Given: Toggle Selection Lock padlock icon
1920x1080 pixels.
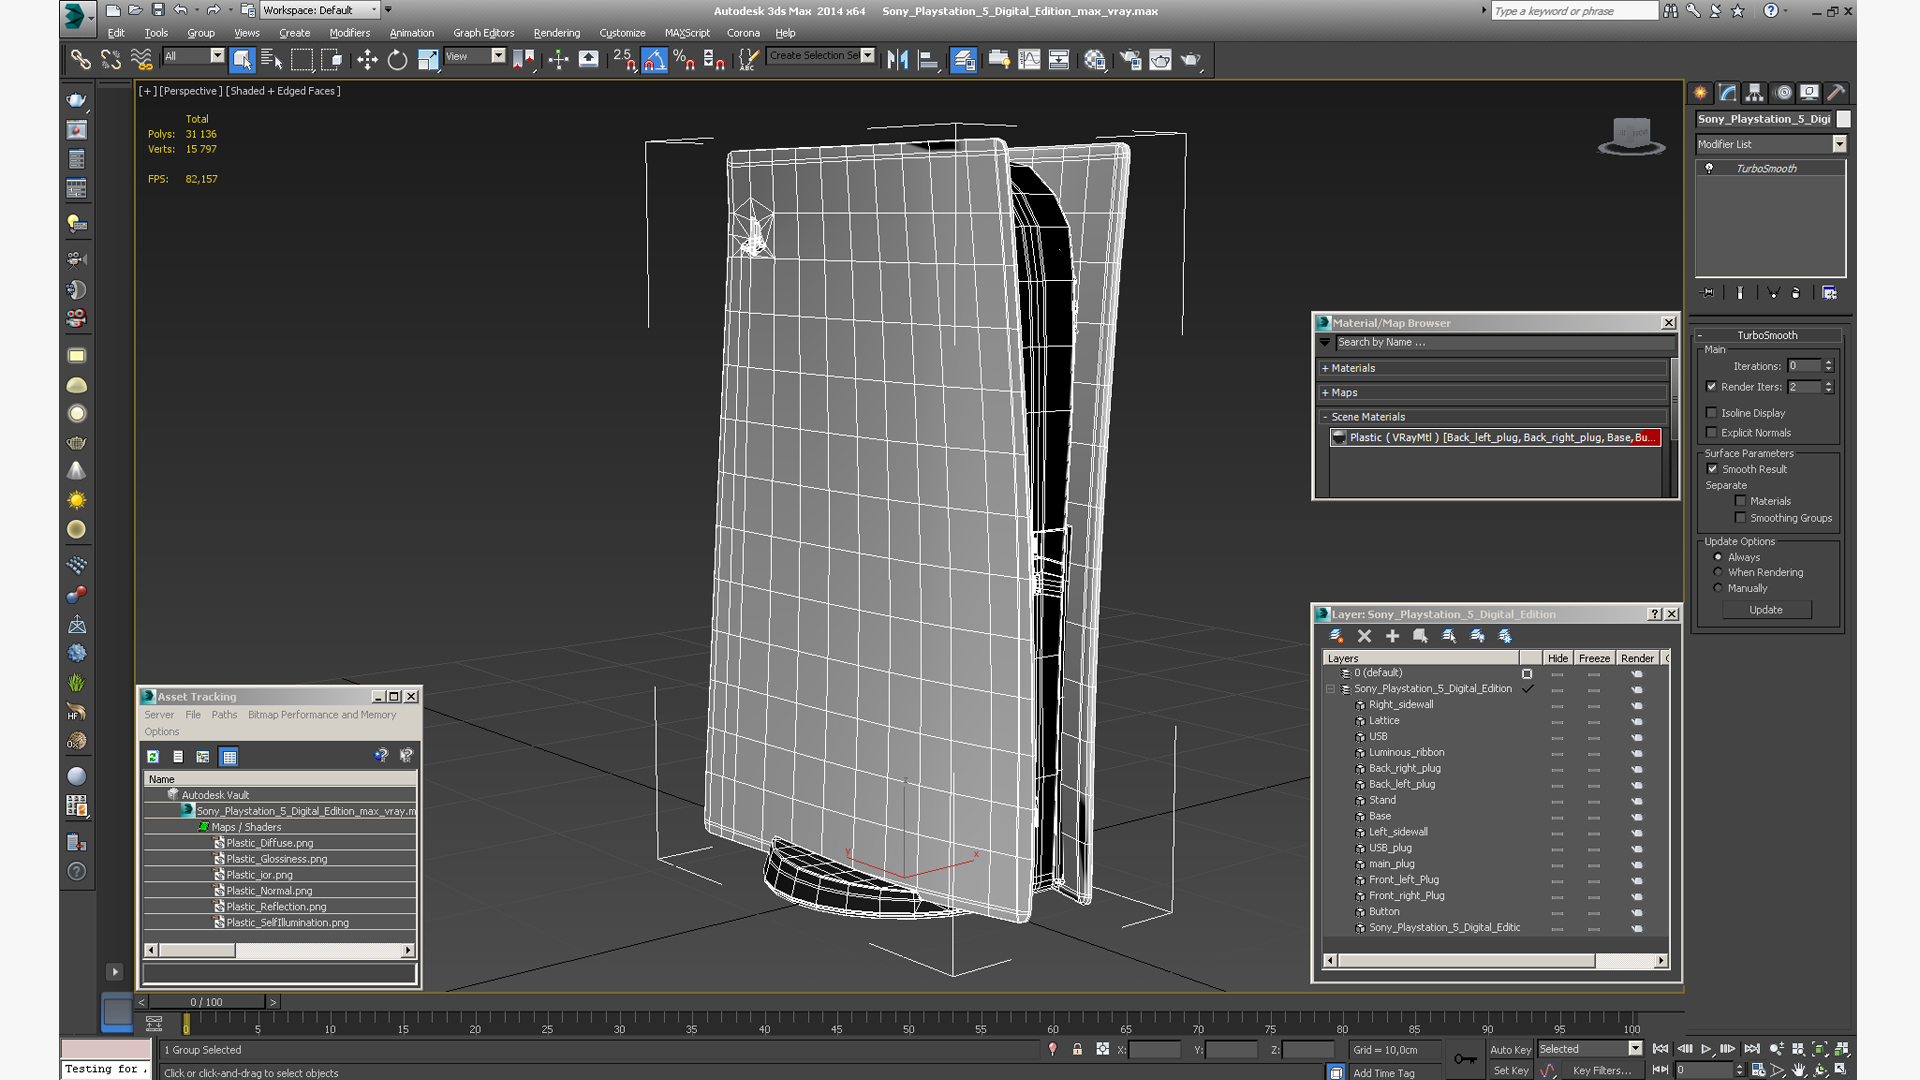Looking at the screenshot, I should 1077,1049.
